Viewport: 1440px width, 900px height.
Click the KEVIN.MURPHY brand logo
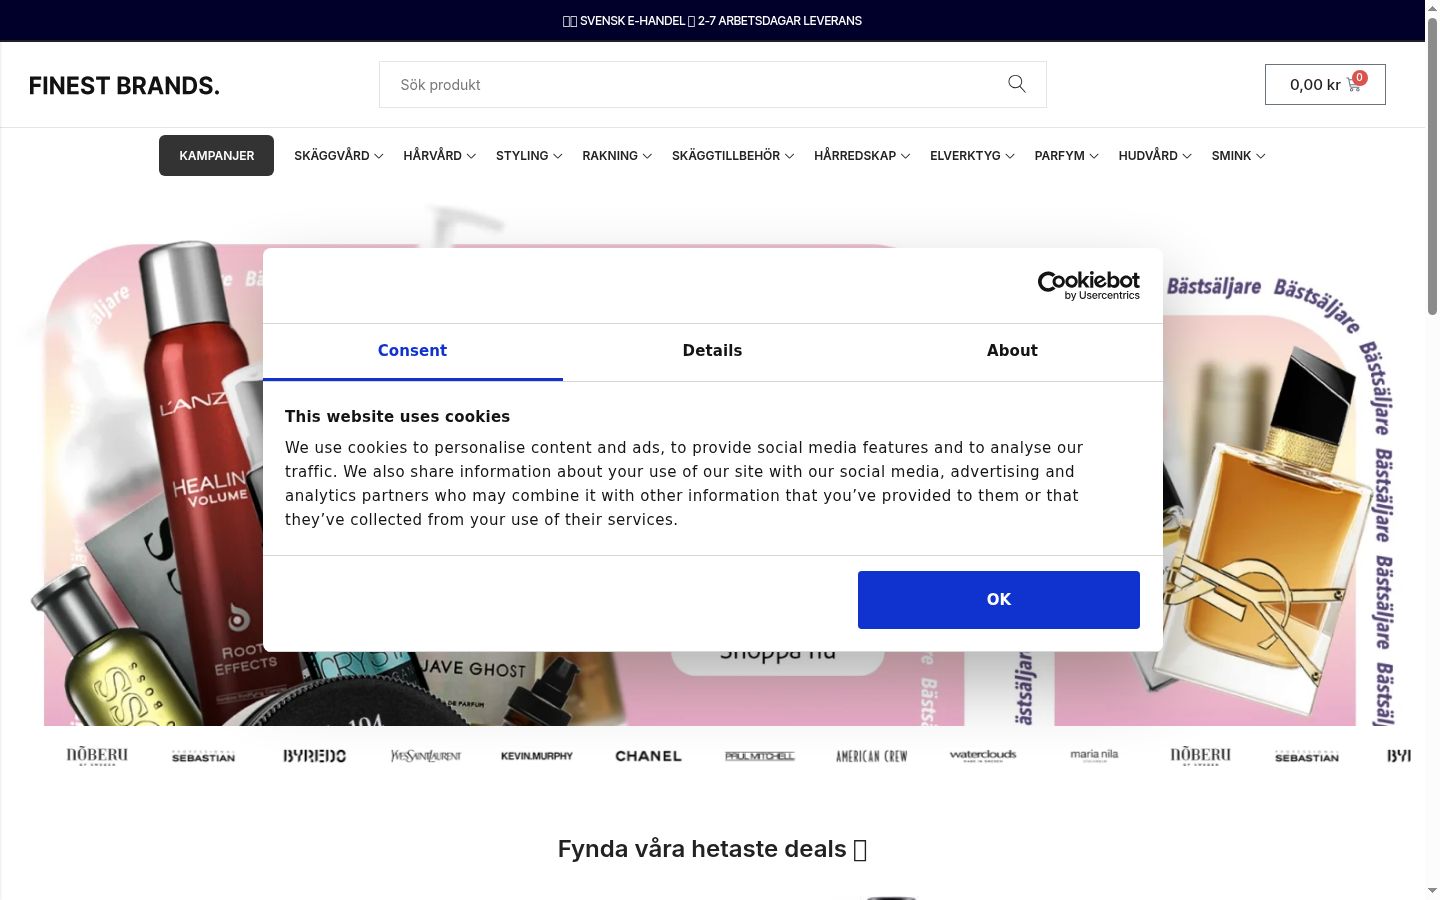537,756
